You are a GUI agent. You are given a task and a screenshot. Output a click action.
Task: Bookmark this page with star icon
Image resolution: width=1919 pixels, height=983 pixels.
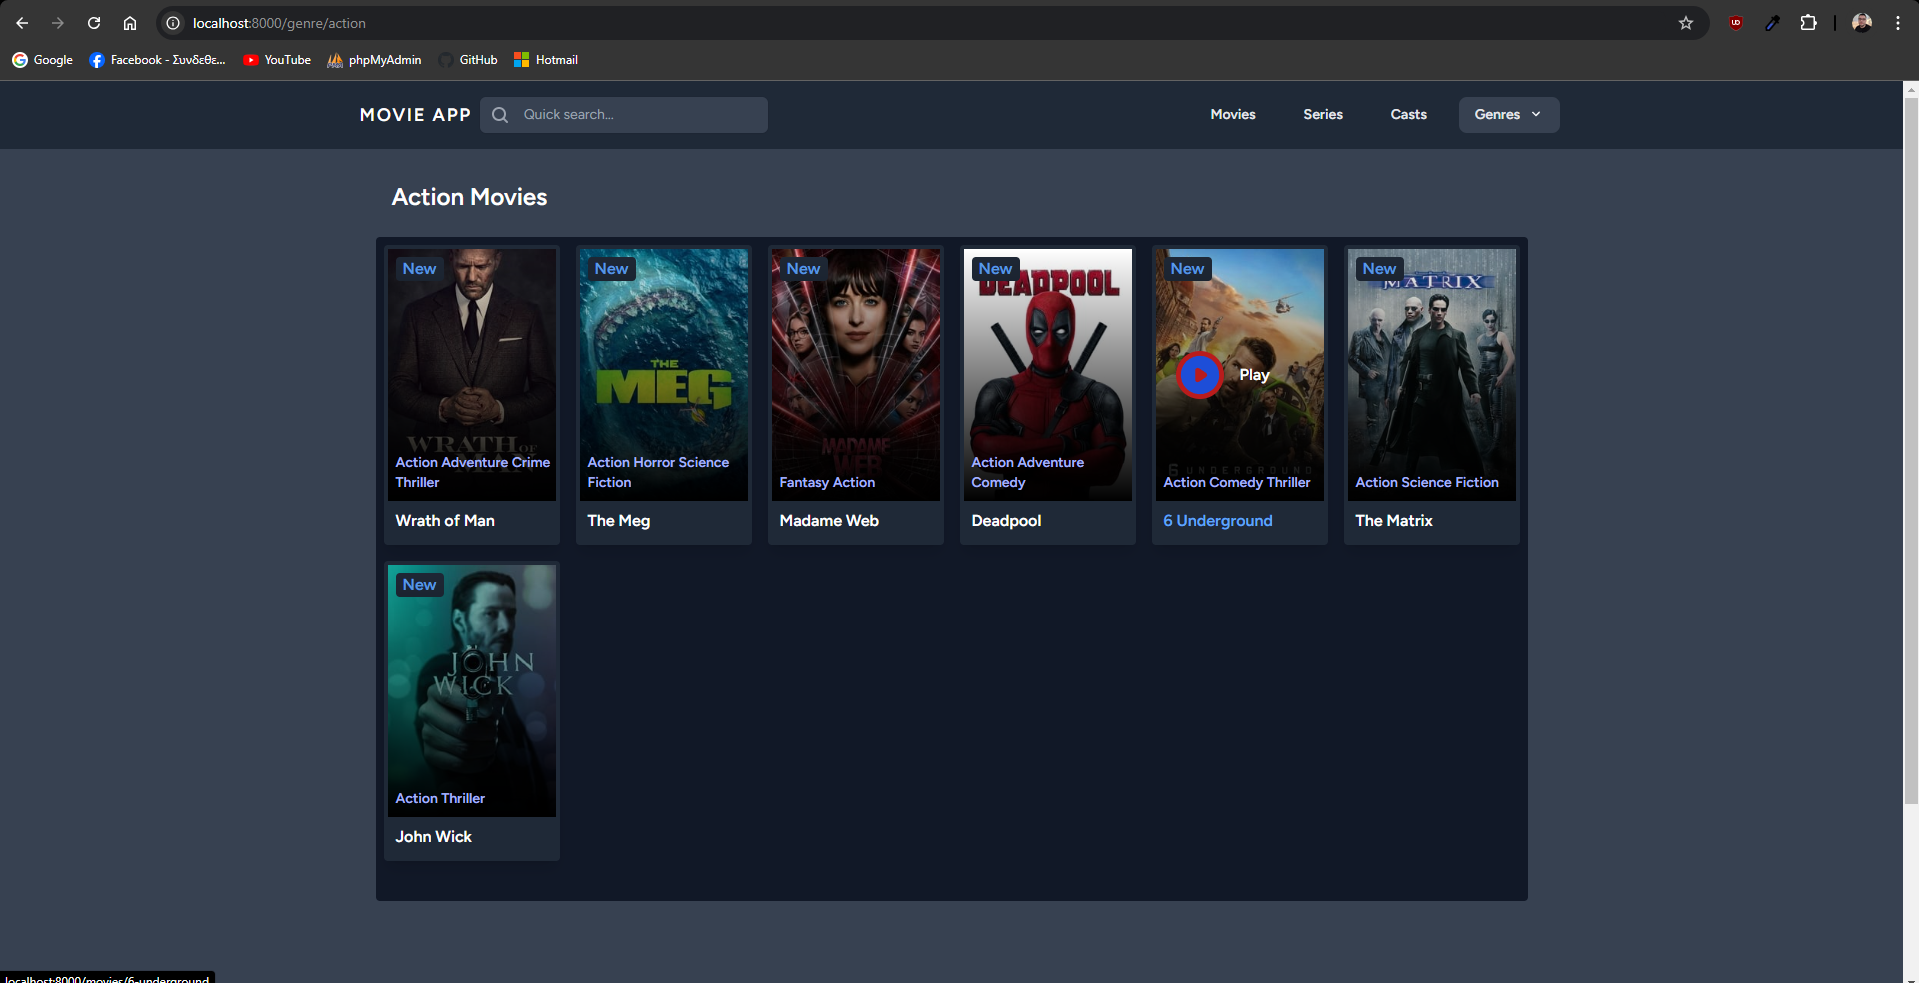pyautogui.click(x=1686, y=23)
